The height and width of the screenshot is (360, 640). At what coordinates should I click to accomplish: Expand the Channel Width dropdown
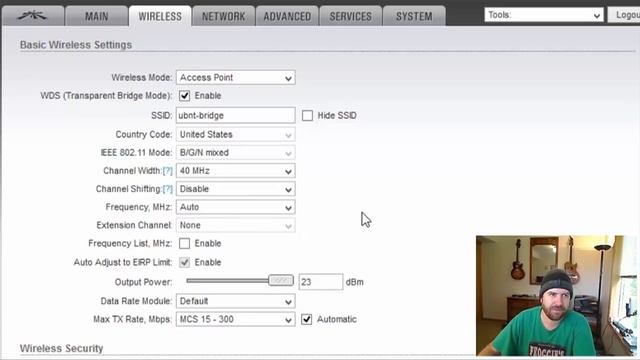(236, 171)
